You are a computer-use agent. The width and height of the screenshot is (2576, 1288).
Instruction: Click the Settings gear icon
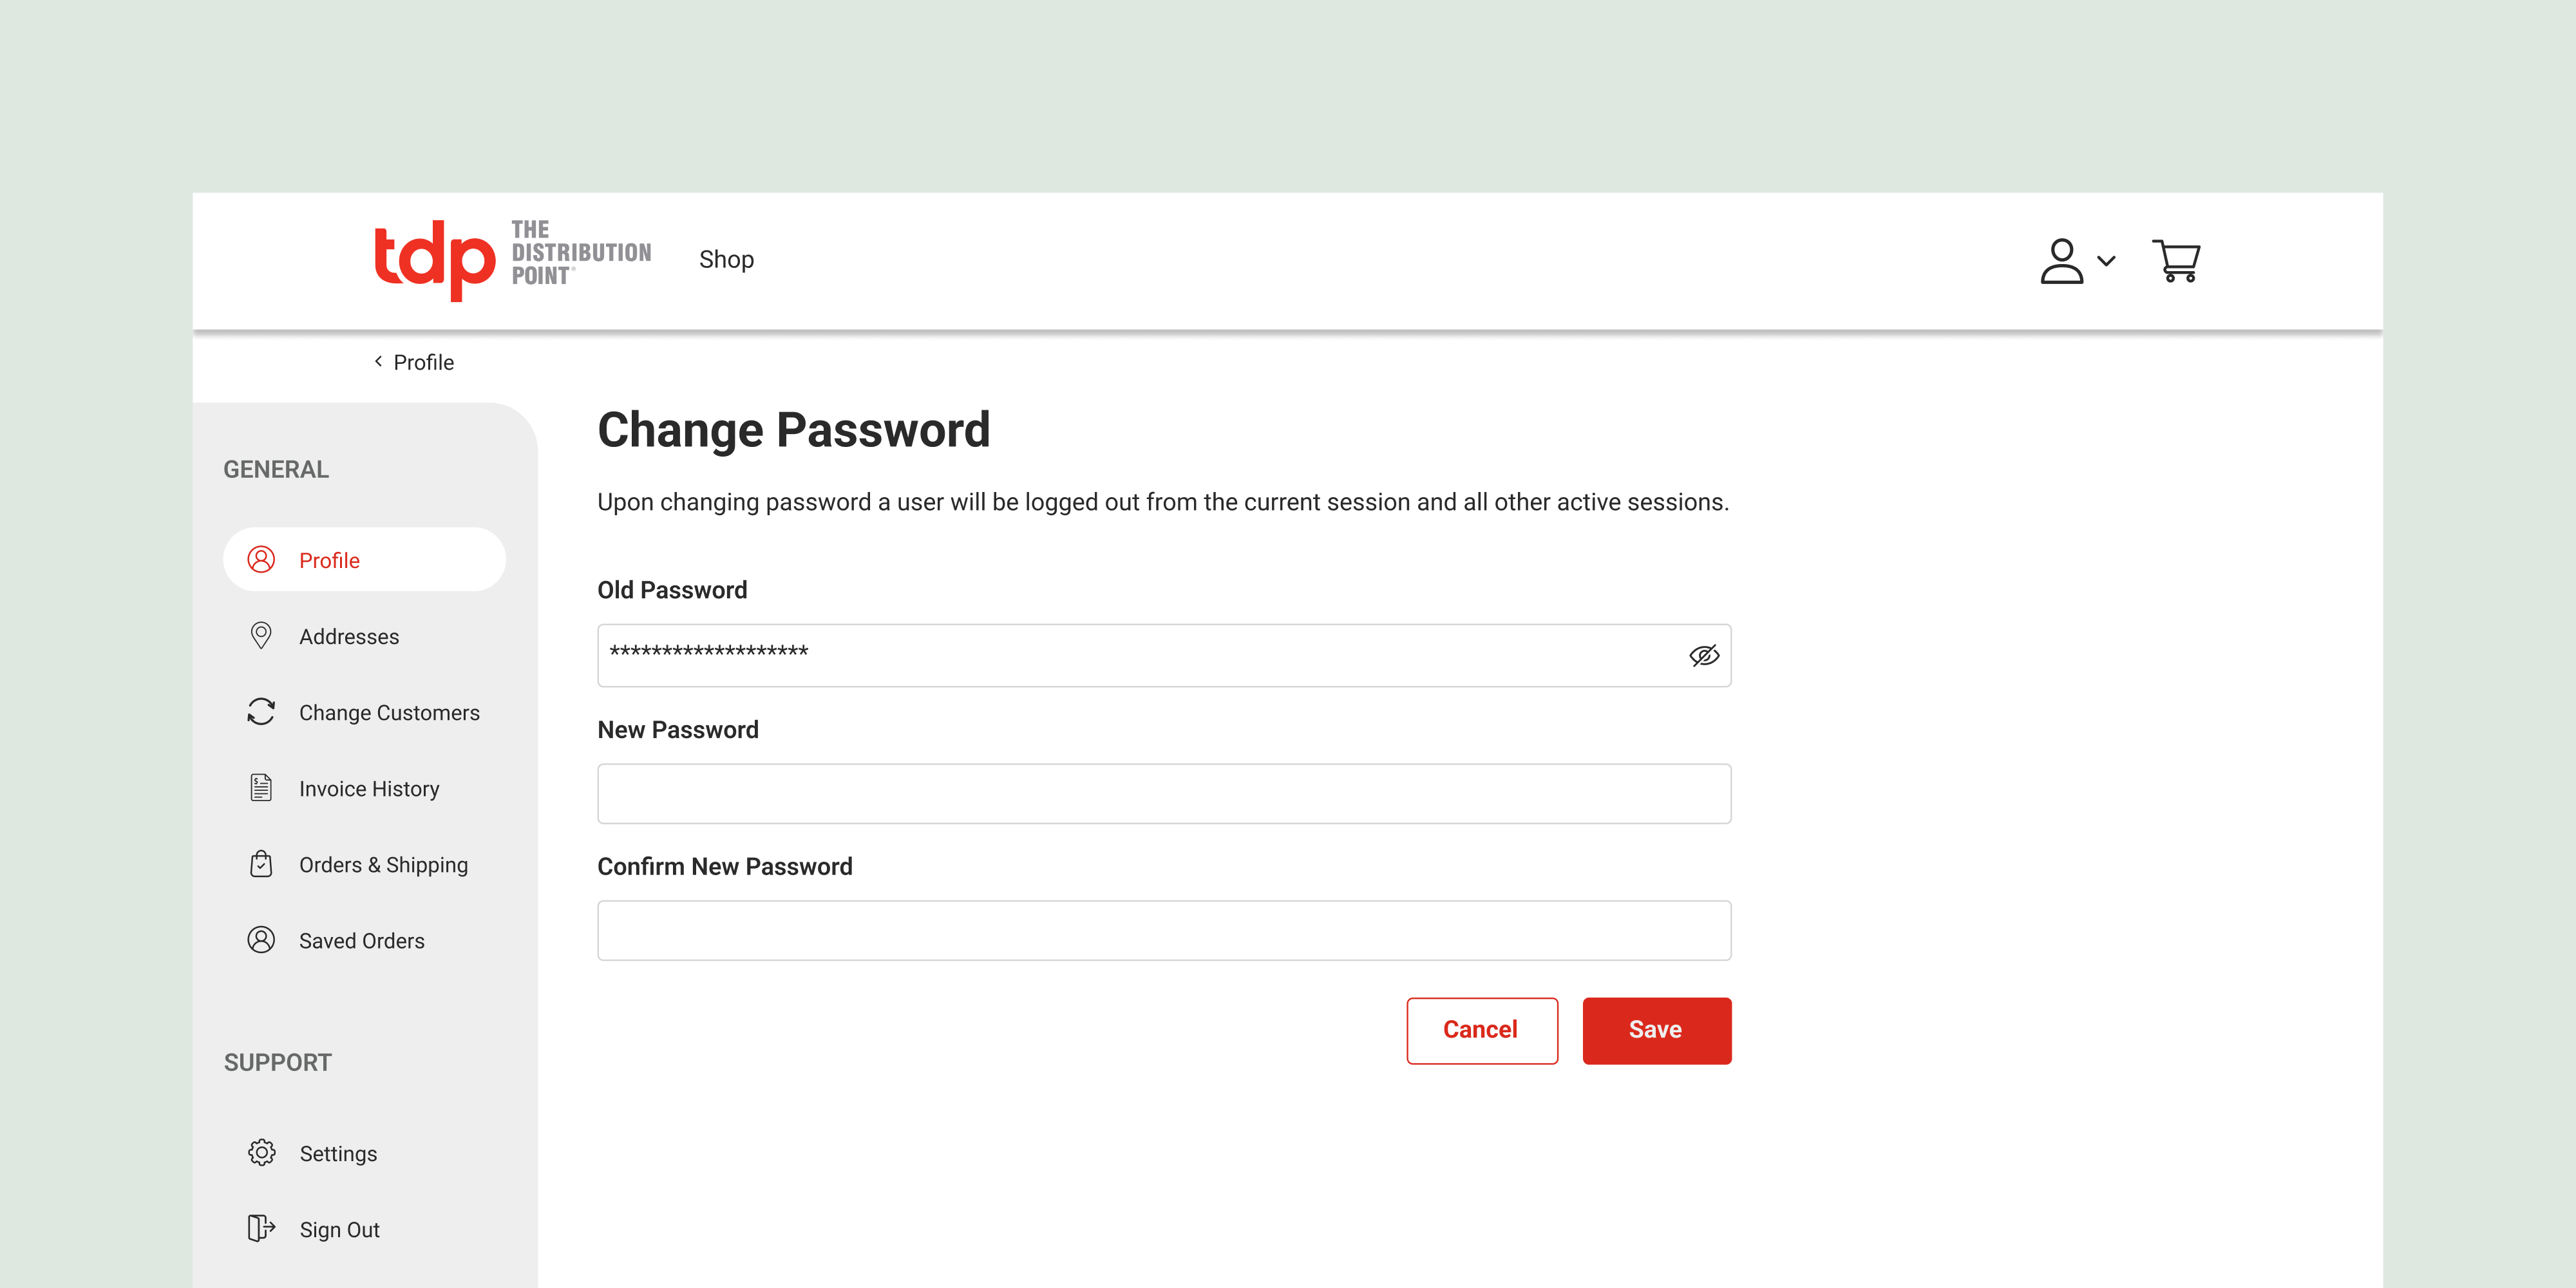[262, 1153]
